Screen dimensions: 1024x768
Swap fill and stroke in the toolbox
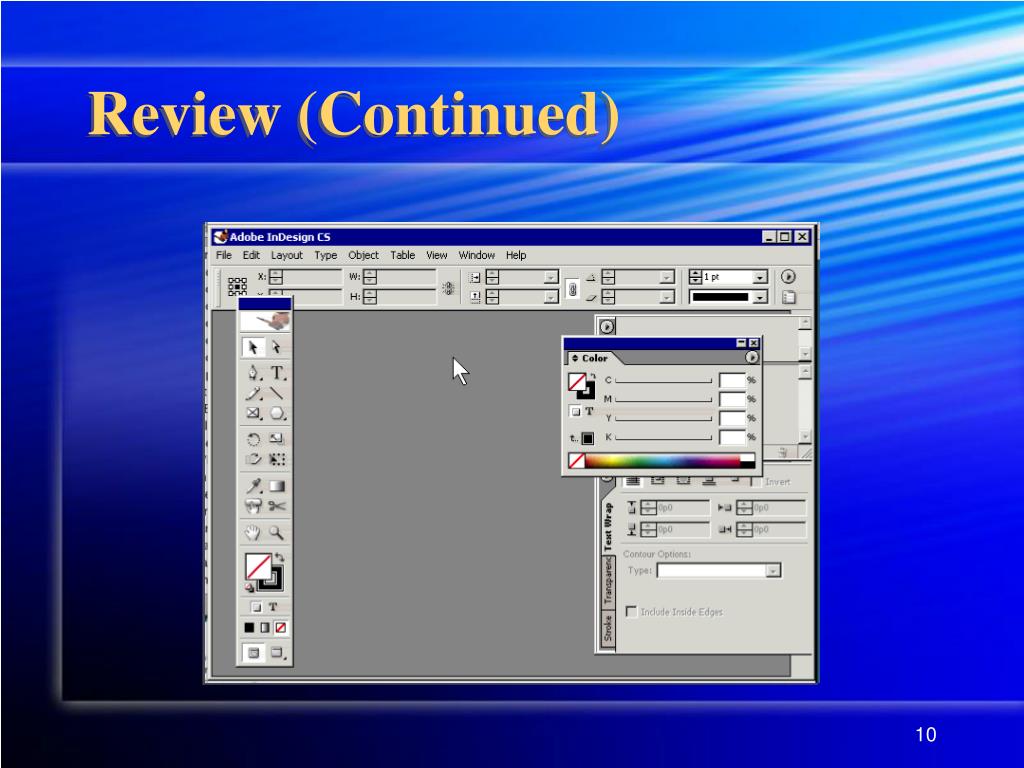(x=280, y=557)
